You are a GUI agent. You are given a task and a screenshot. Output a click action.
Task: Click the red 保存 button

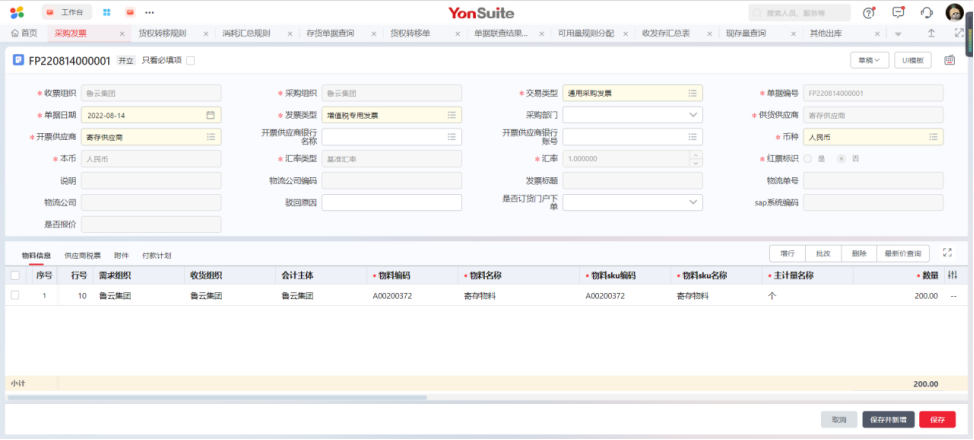(937, 420)
